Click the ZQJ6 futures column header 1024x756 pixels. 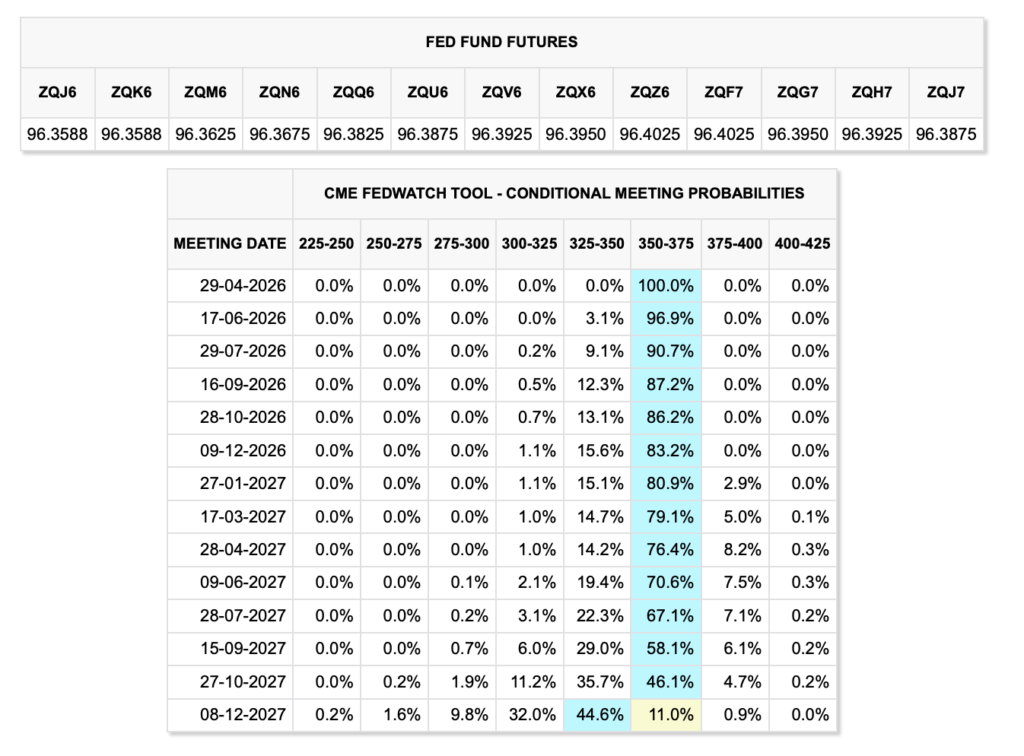pyautogui.click(x=58, y=92)
